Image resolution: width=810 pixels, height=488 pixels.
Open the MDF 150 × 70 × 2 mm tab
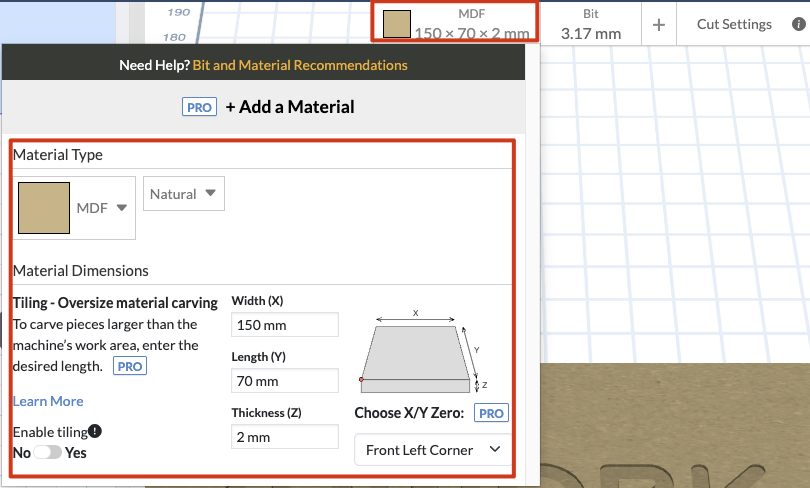(456, 22)
